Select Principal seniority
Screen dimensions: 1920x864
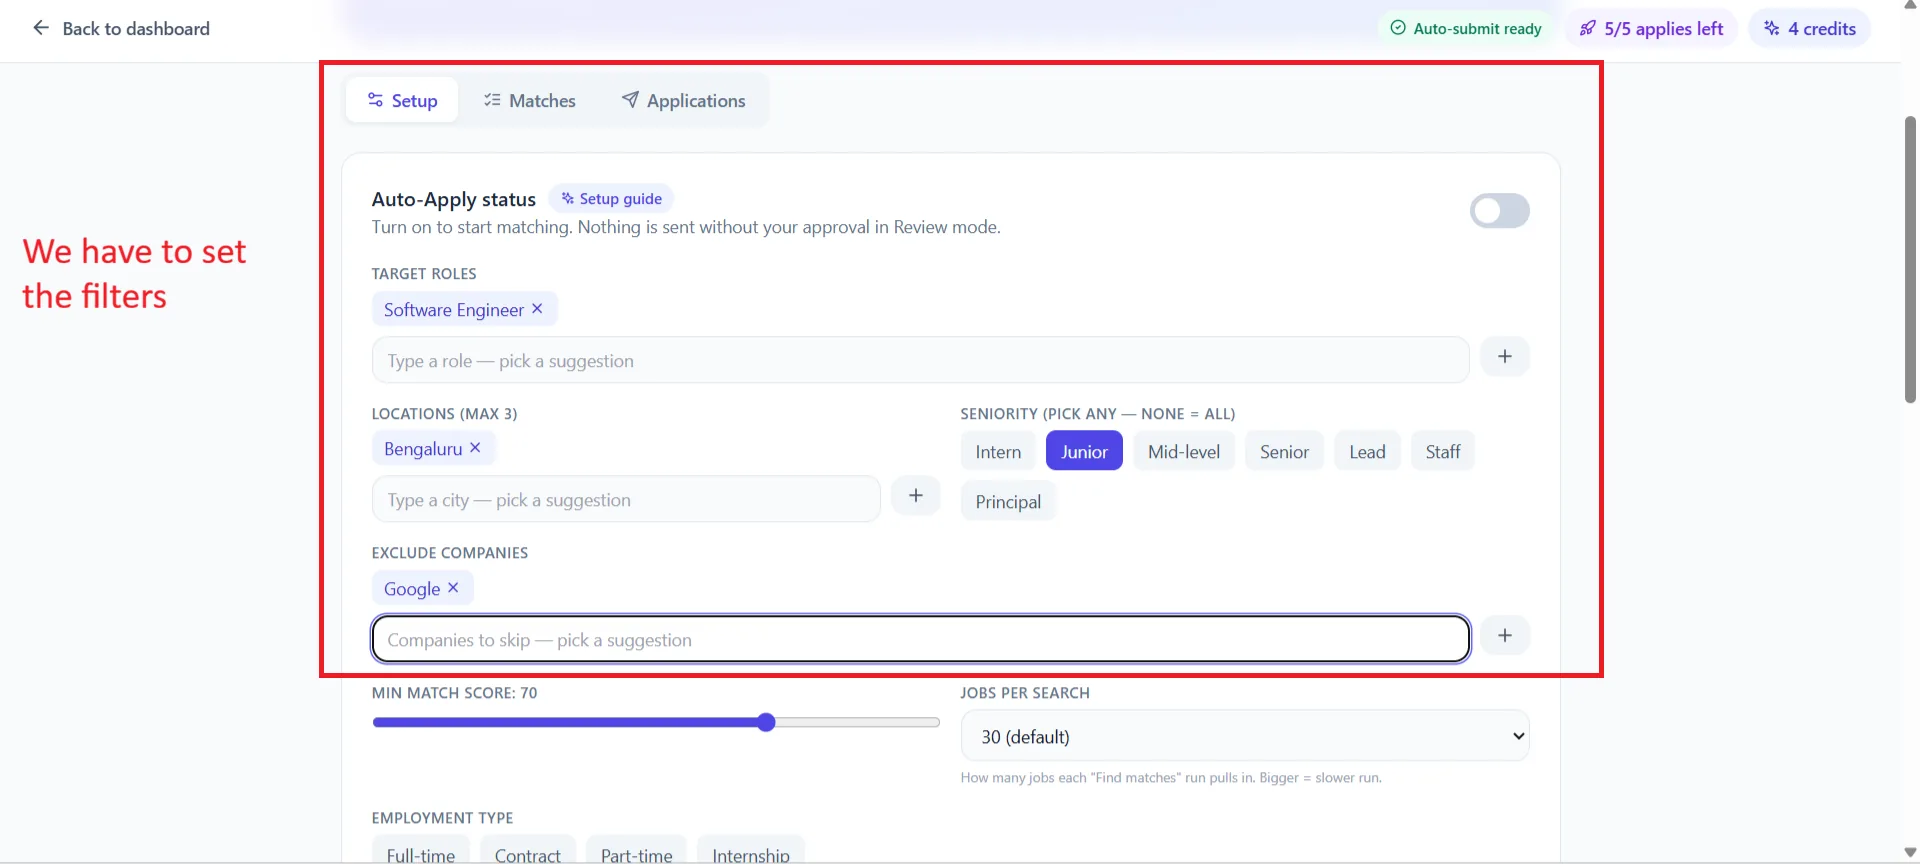1008,501
